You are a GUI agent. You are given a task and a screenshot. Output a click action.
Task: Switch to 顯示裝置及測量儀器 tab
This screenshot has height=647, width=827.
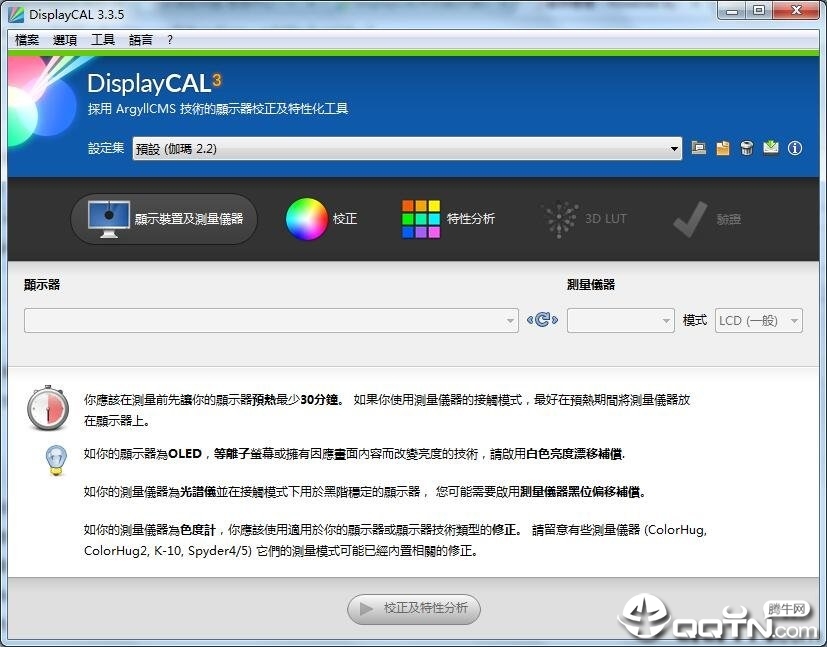(164, 219)
